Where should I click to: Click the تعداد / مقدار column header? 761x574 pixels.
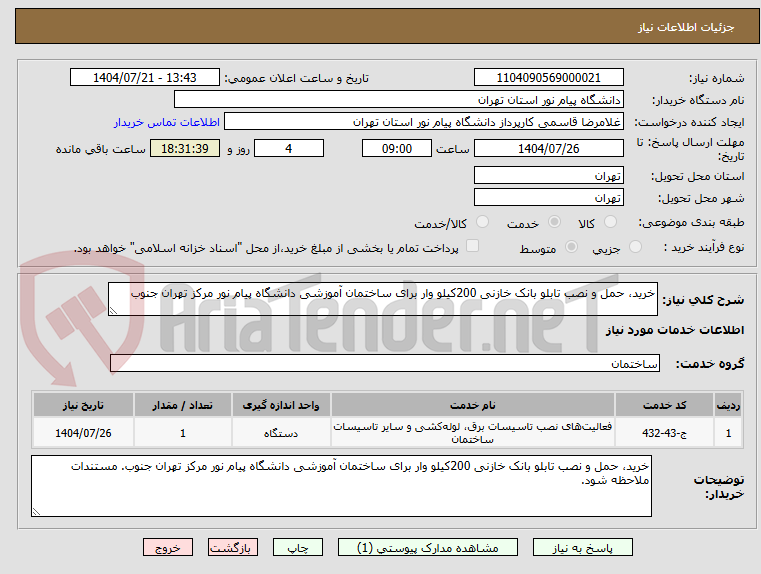(182, 405)
